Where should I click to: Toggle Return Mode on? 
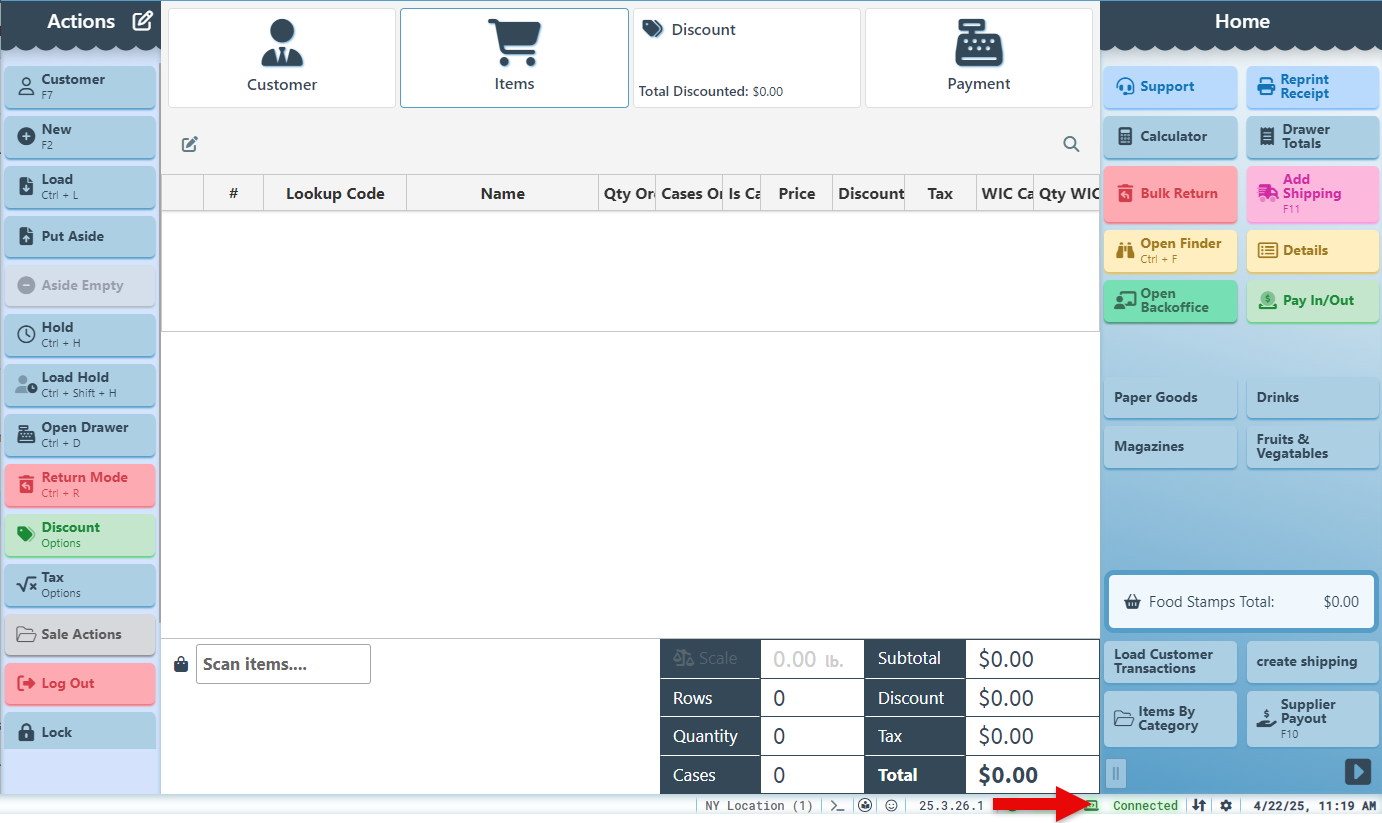pos(80,485)
